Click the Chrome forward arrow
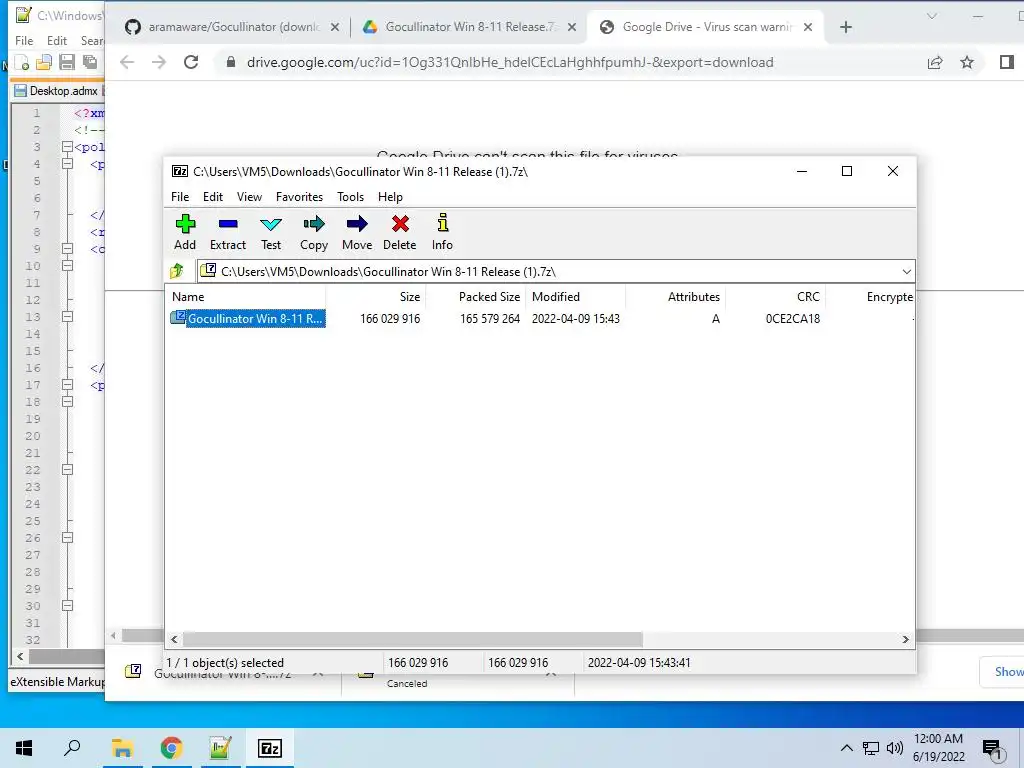This screenshot has height=768, width=1024. pyautogui.click(x=159, y=62)
